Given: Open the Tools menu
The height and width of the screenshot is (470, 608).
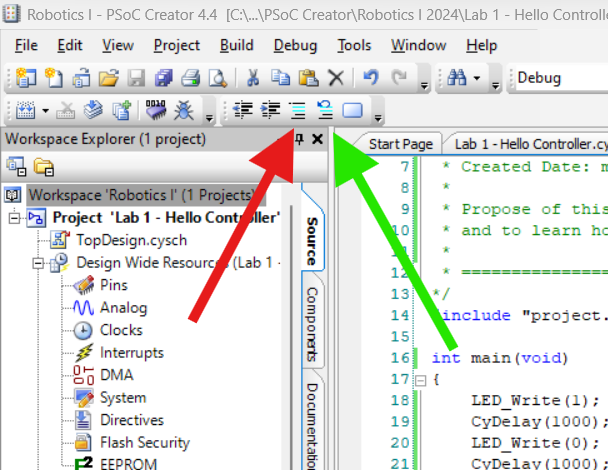Looking at the screenshot, I should 354,45.
